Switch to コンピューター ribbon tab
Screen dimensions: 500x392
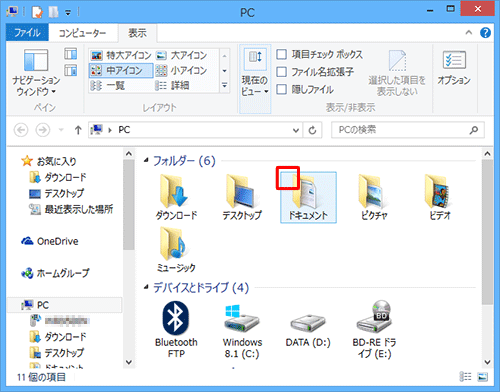pos(82,33)
